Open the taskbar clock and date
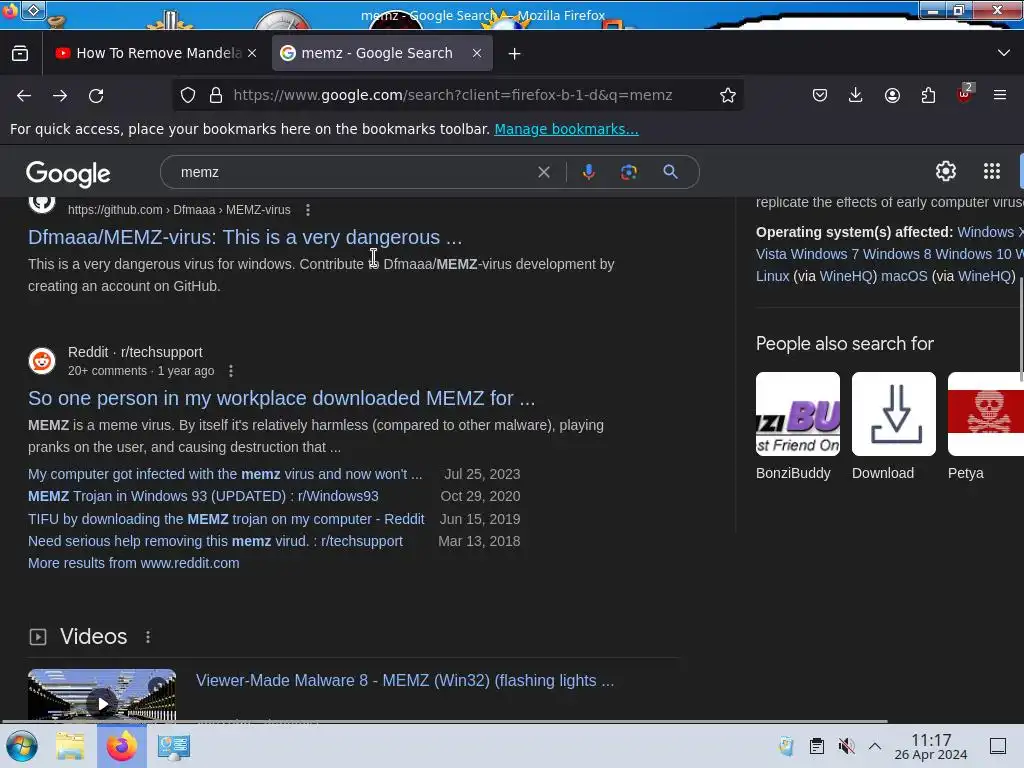 (931, 746)
